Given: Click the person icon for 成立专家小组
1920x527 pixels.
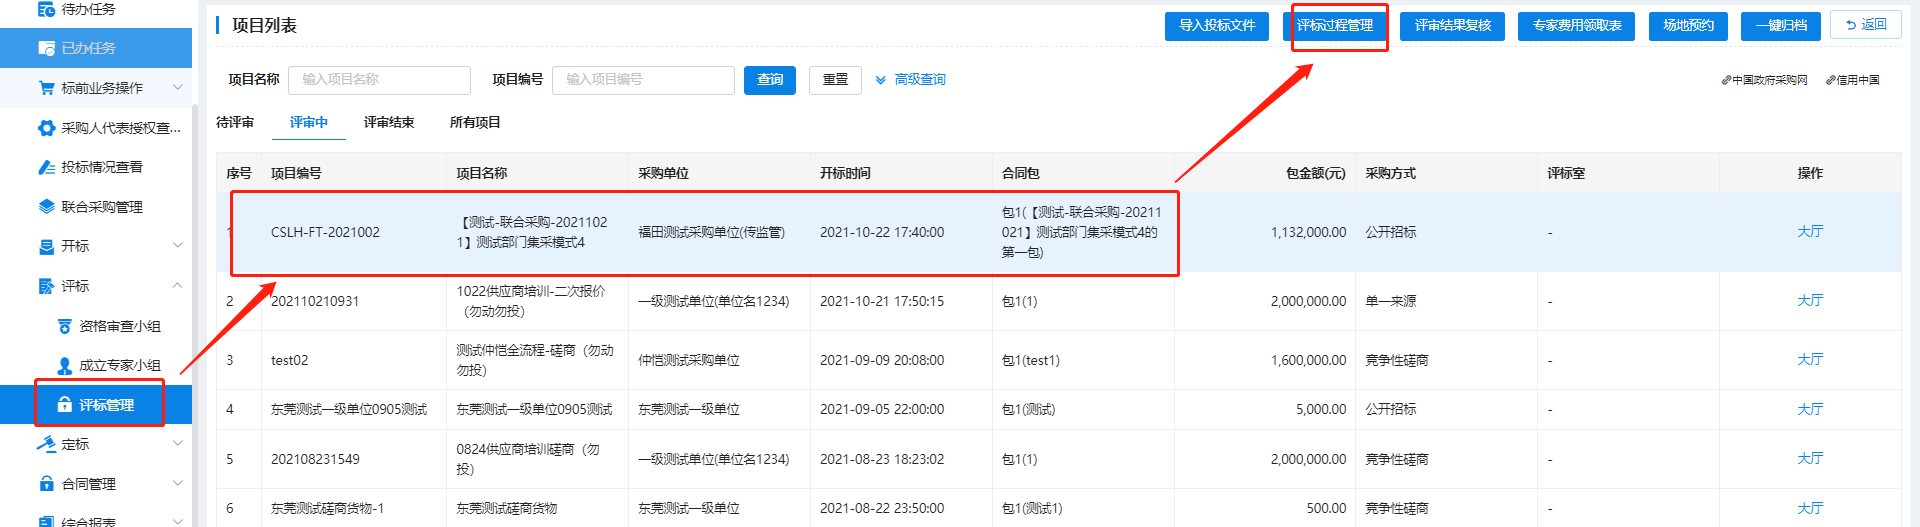Looking at the screenshot, I should click(x=65, y=366).
